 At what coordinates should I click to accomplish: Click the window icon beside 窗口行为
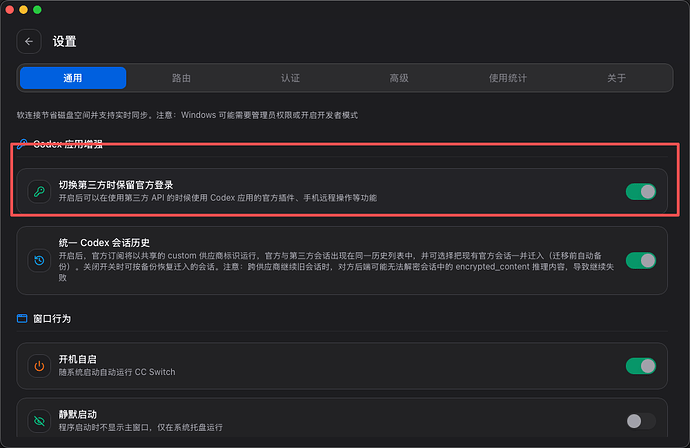(22, 318)
